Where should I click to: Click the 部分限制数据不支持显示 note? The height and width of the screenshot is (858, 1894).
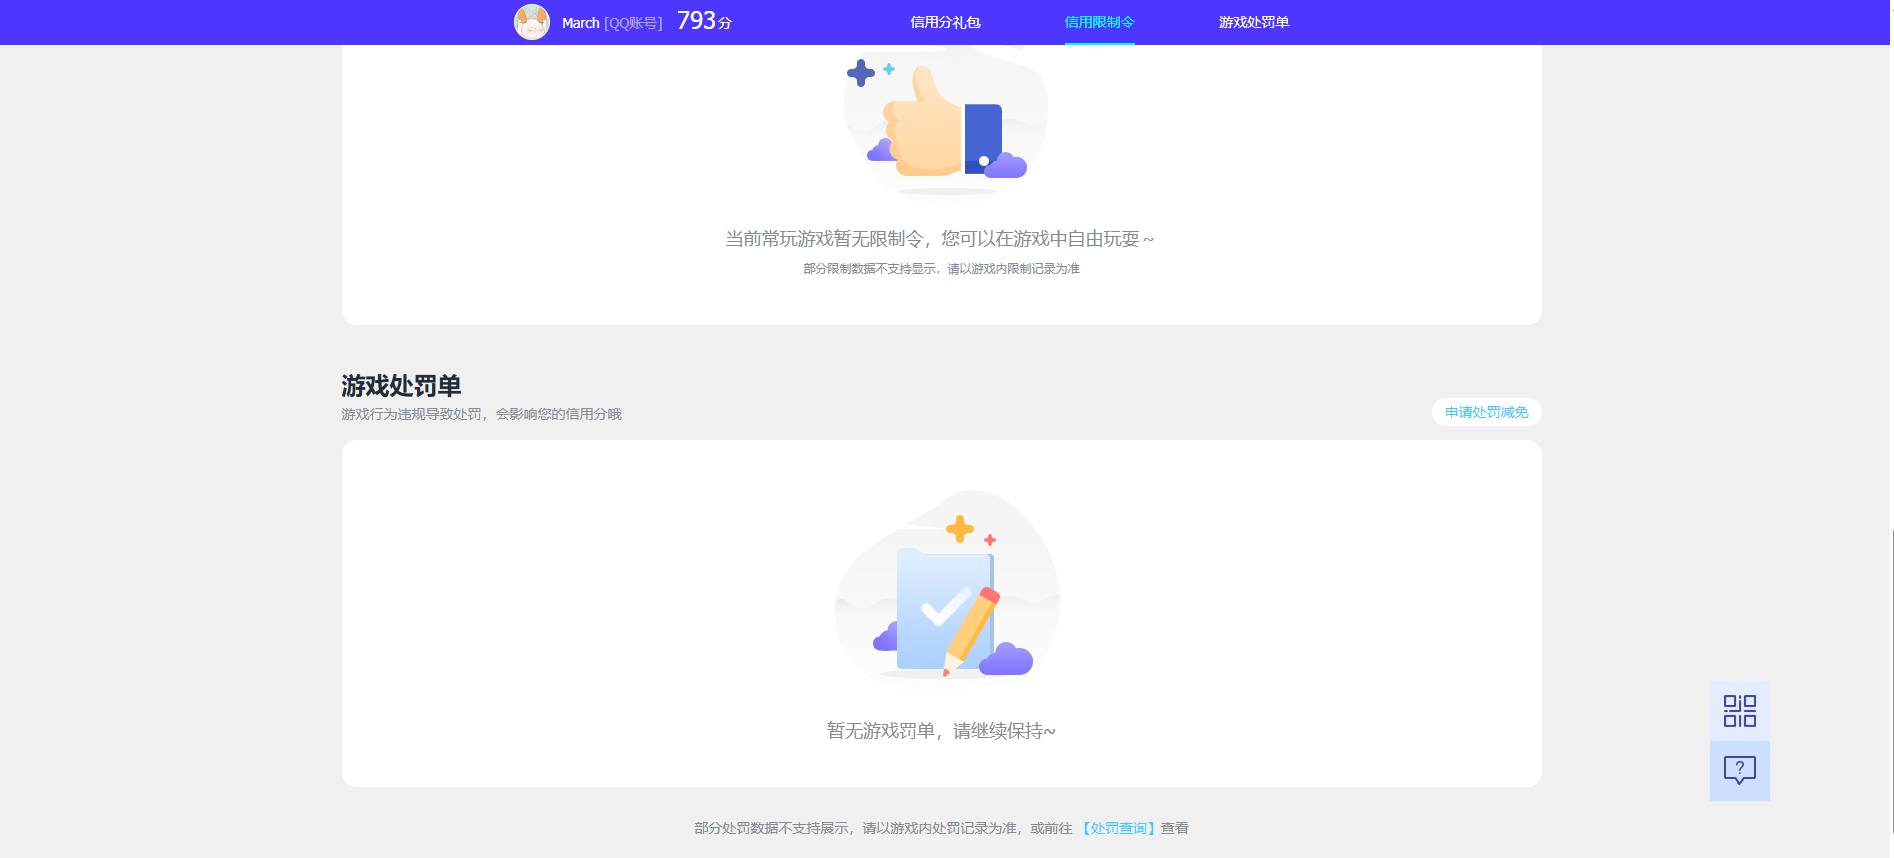click(941, 269)
